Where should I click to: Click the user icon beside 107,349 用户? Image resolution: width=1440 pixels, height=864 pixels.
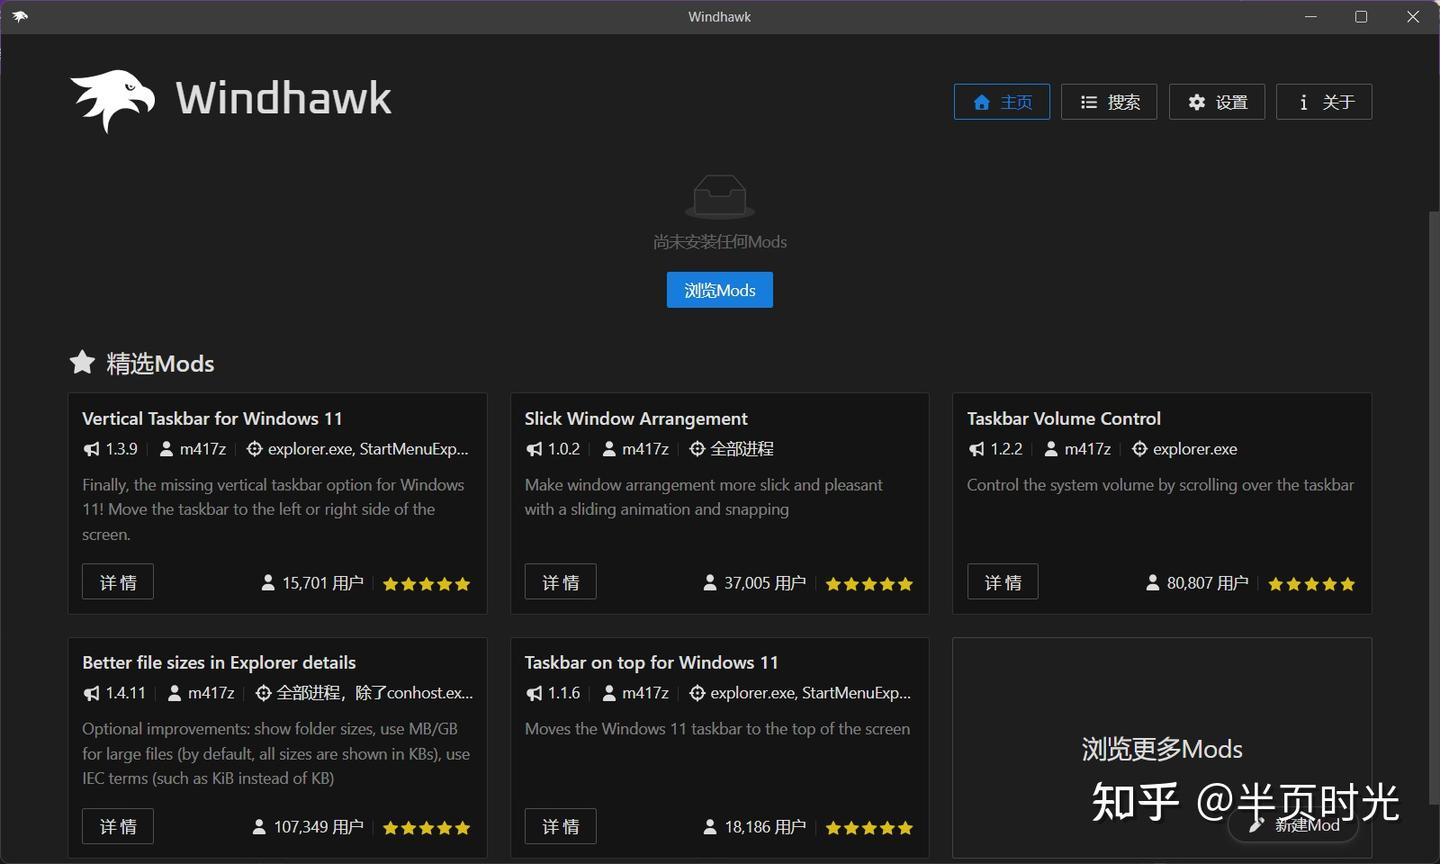click(x=259, y=827)
